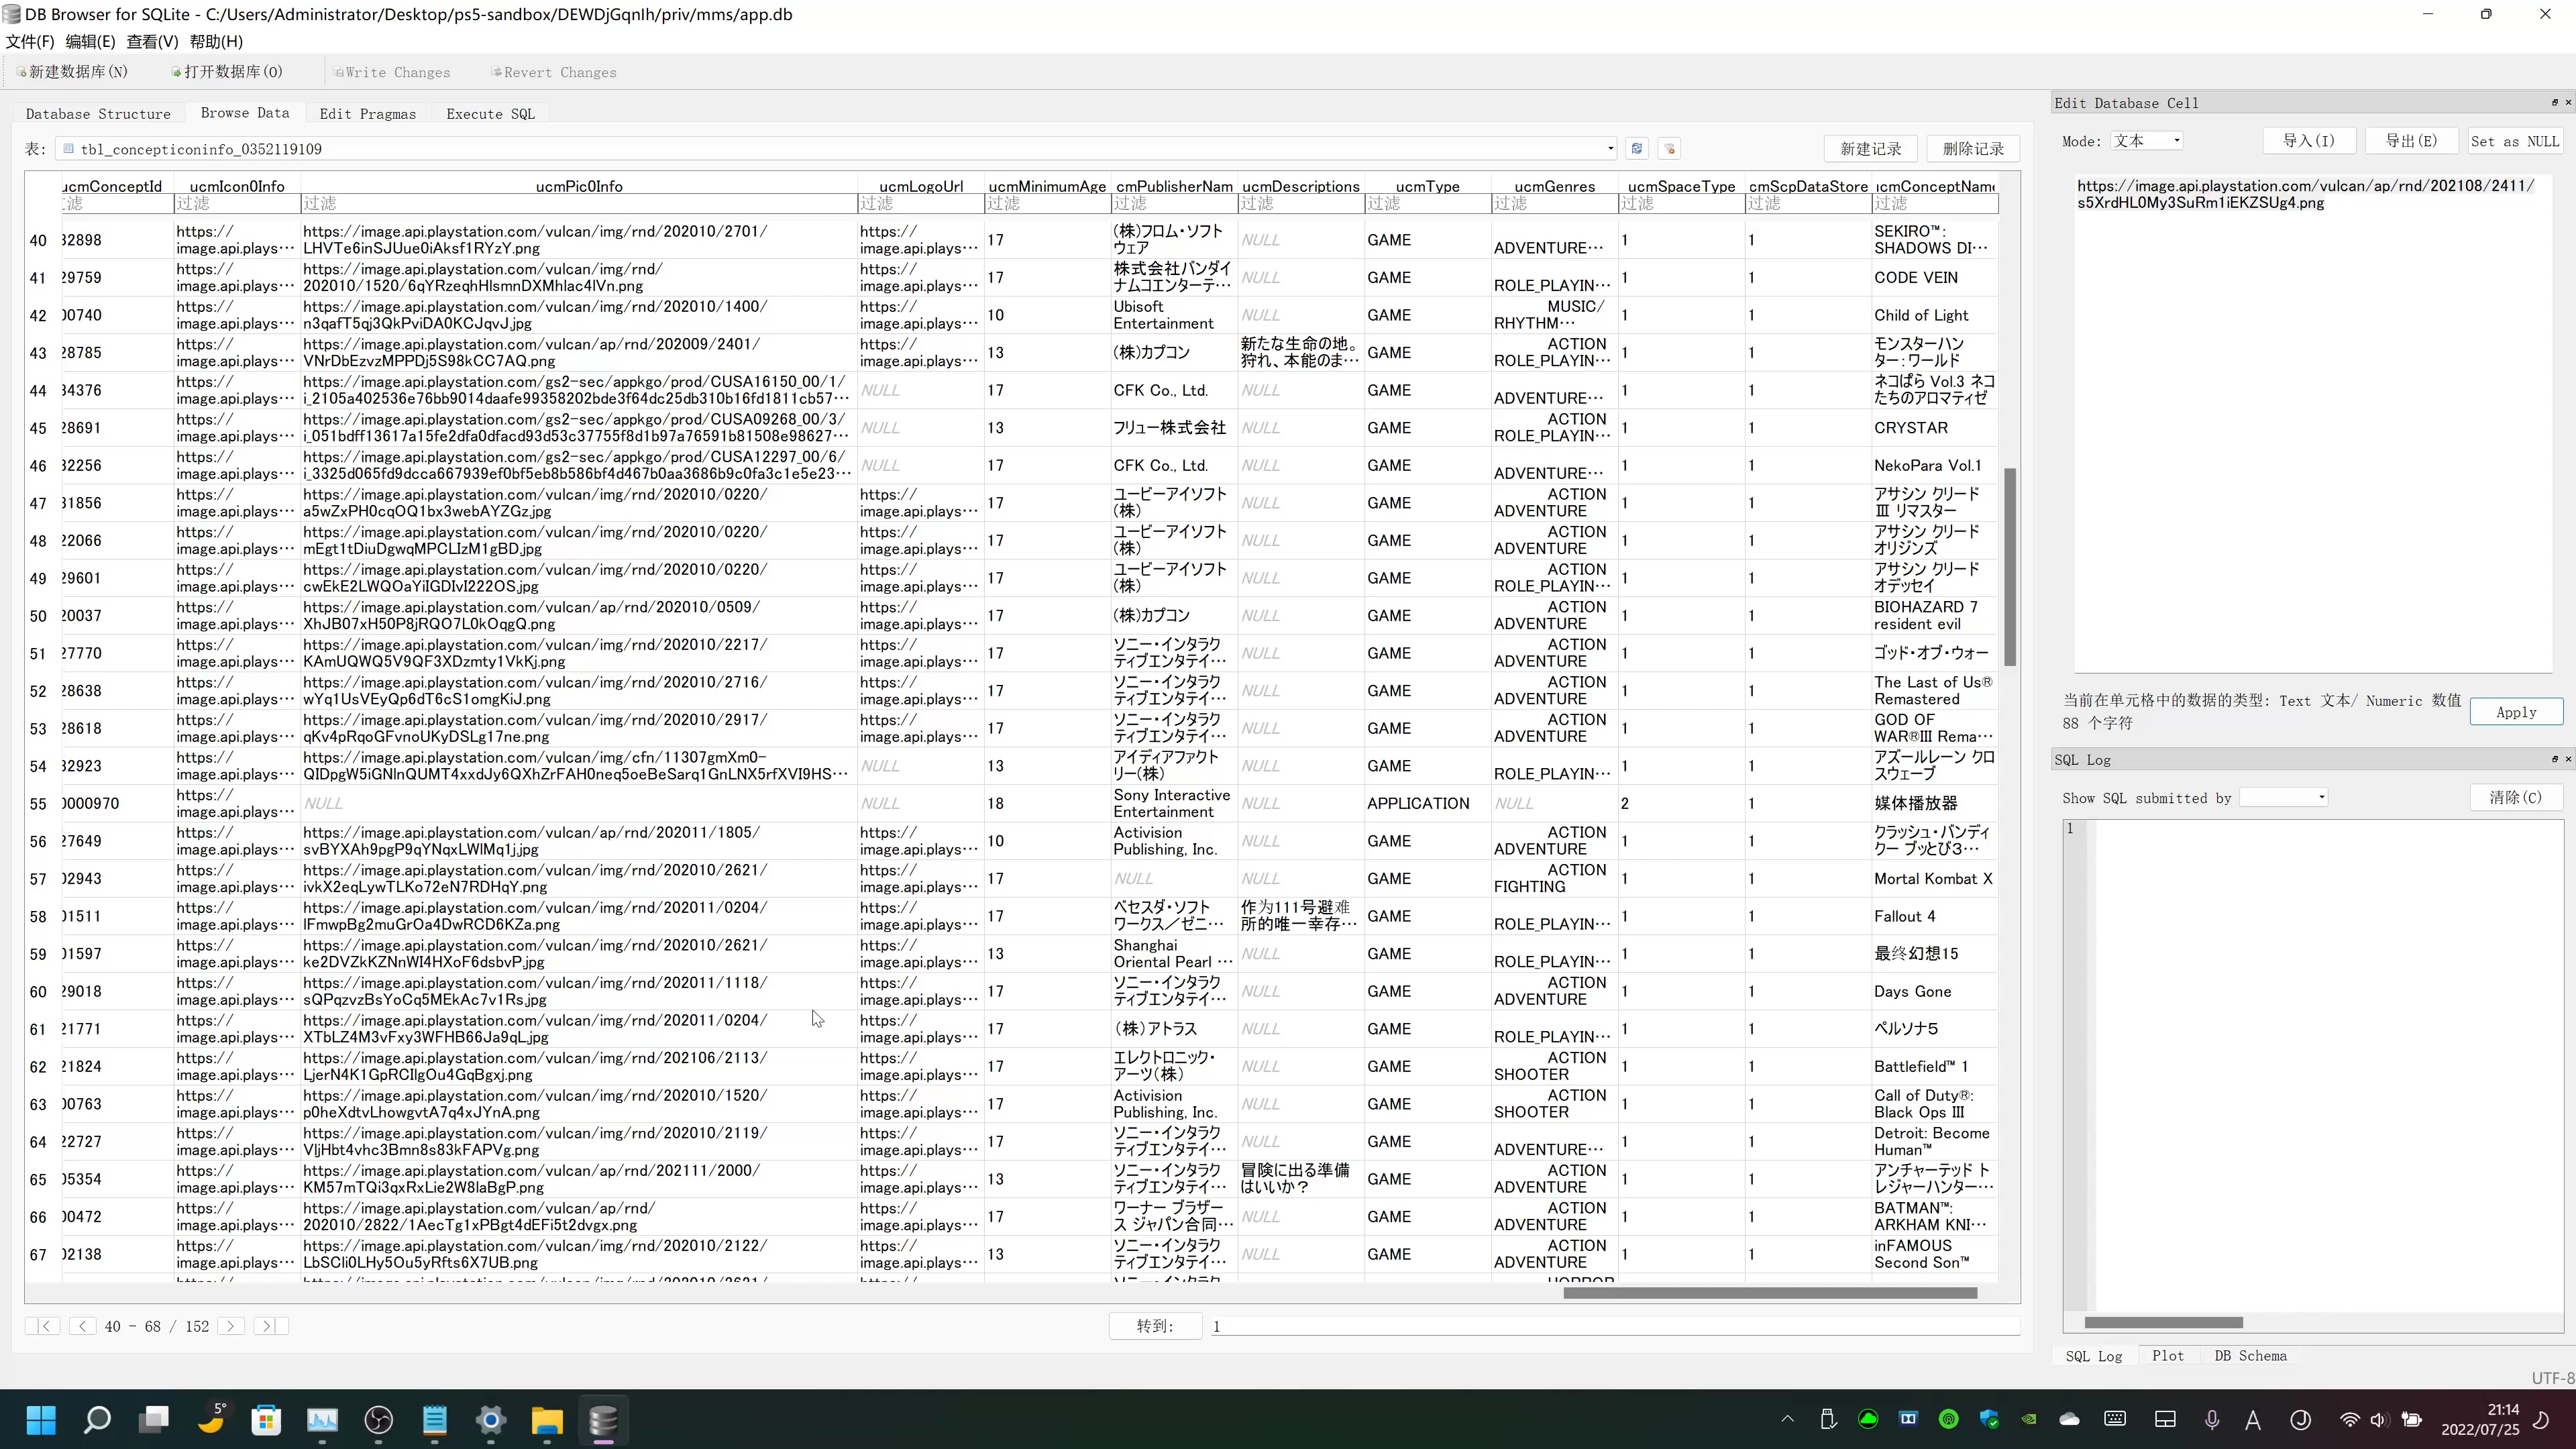Click the clear all filters icon

coord(1669,149)
